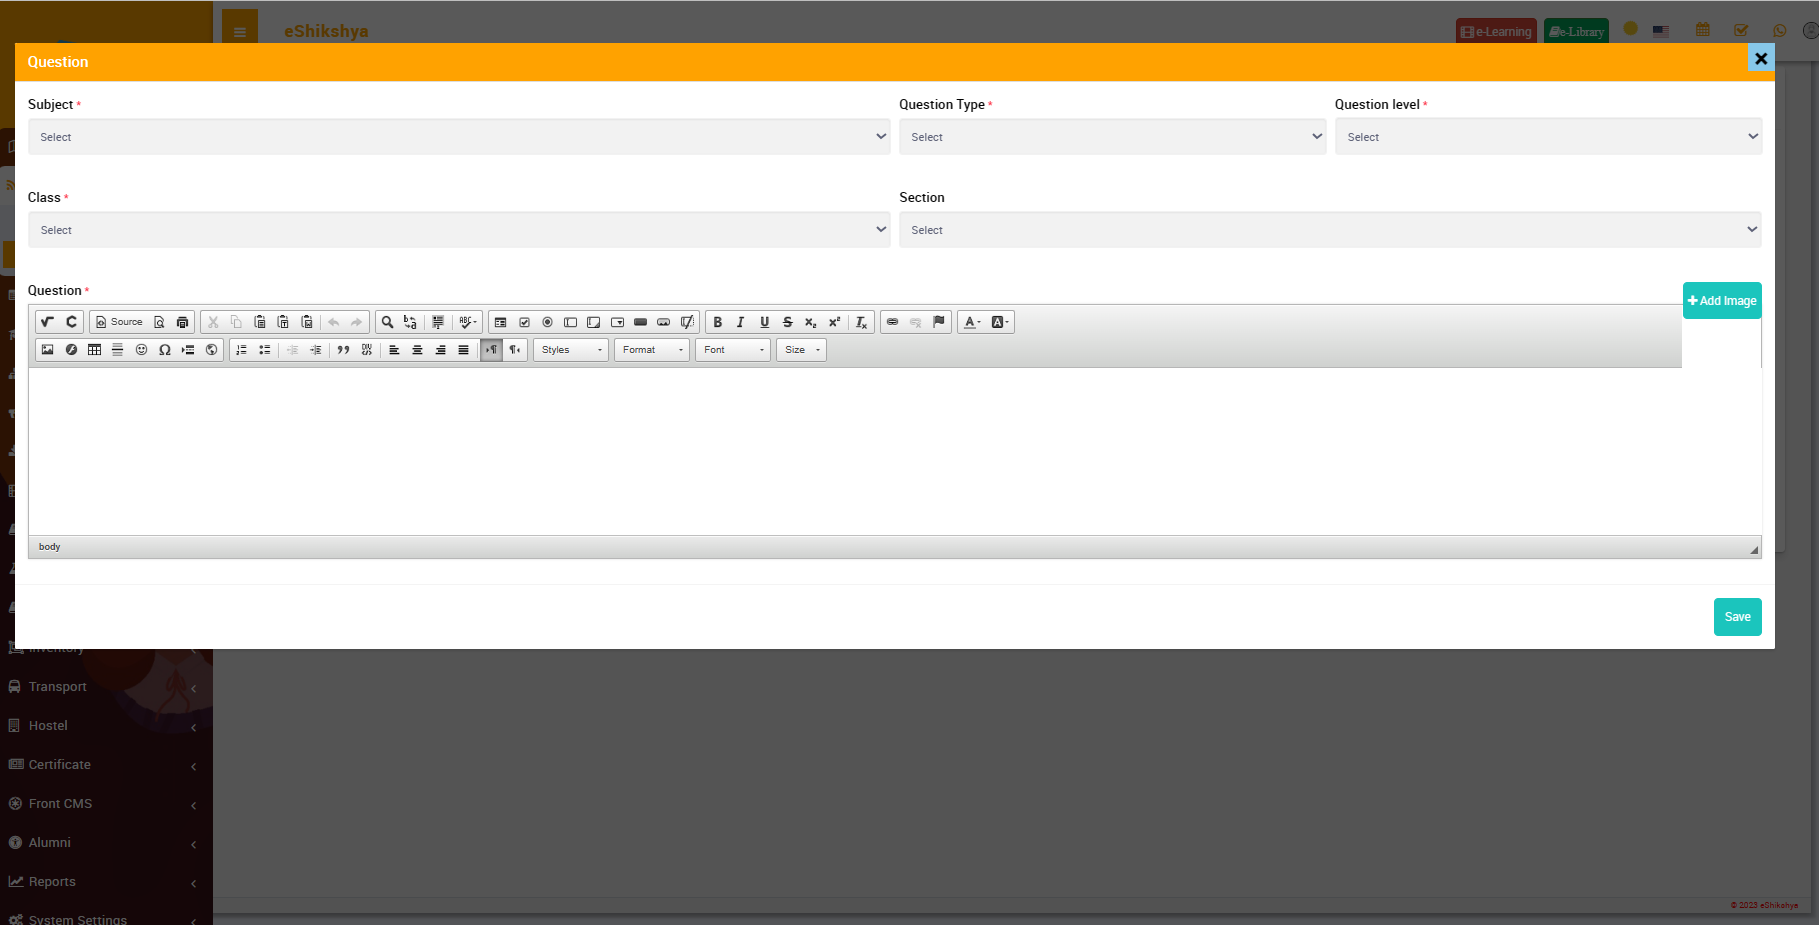Toggle the Source view button
This screenshot has height=925, width=1819.
click(119, 322)
